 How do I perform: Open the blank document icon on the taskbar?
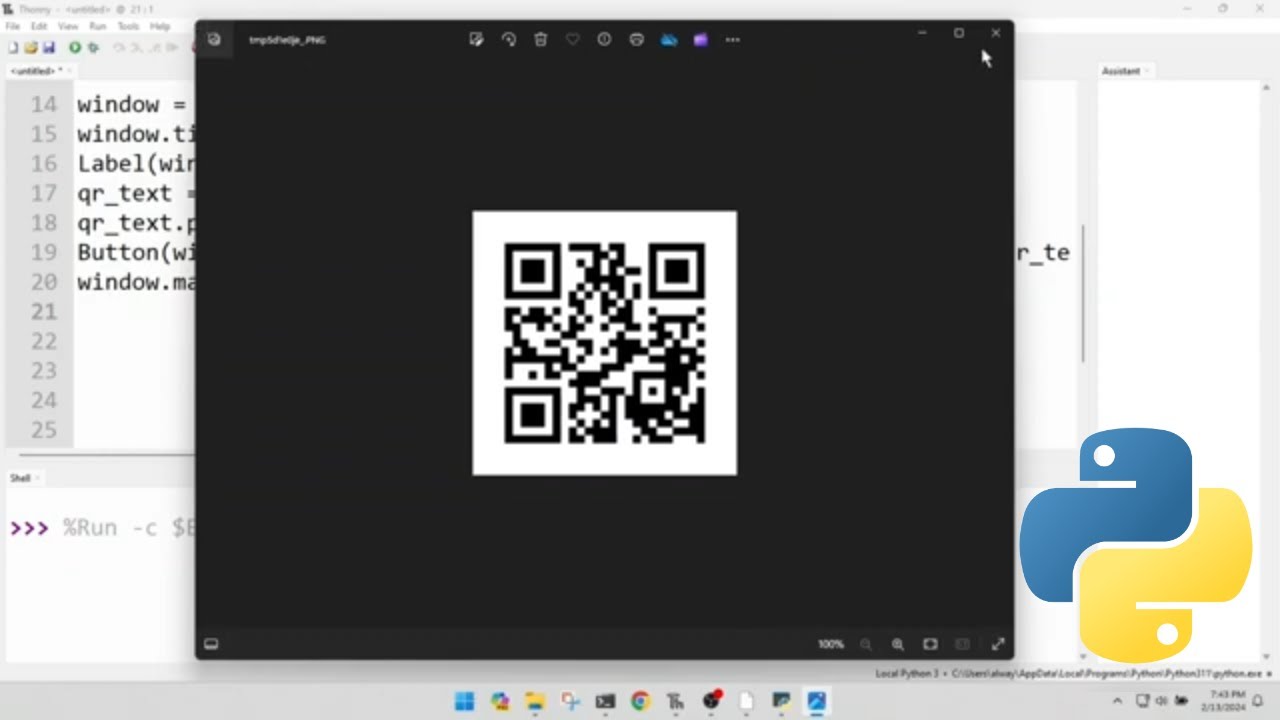746,701
